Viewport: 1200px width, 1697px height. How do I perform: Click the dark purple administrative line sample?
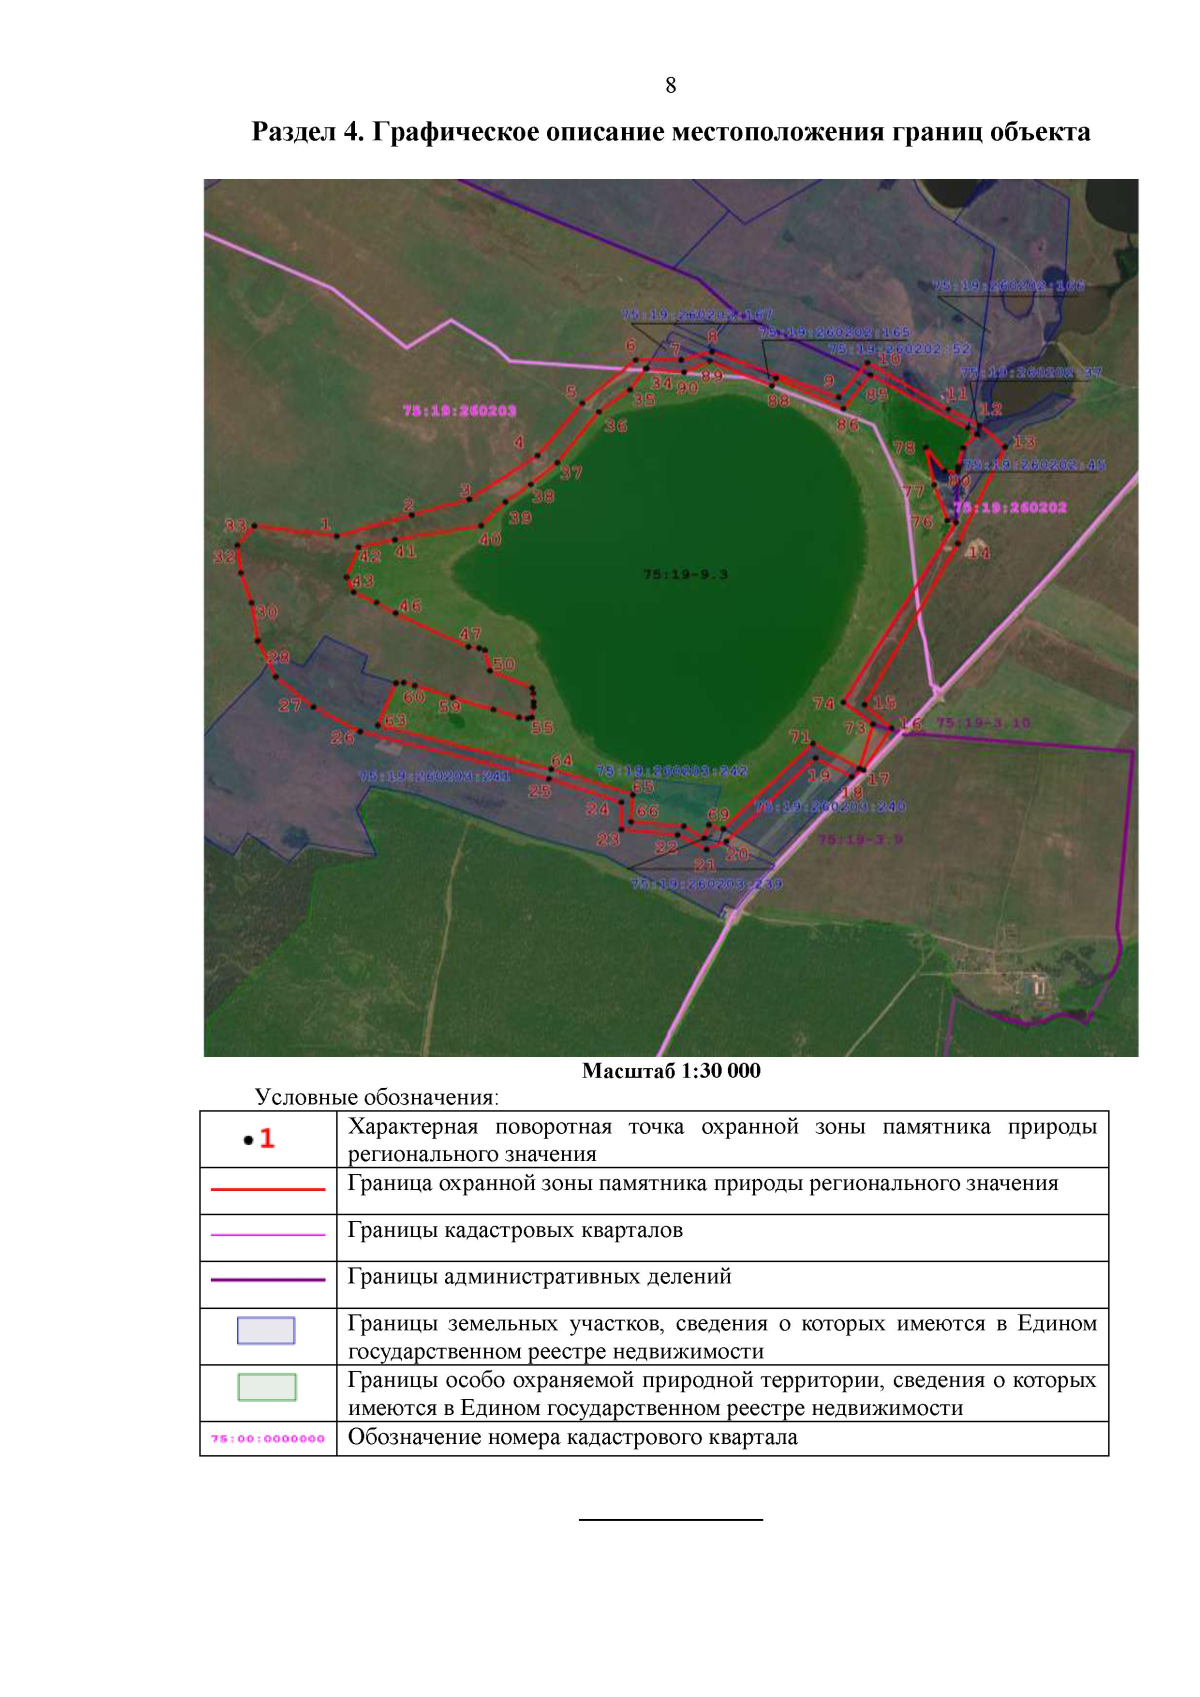click(x=268, y=1279)
